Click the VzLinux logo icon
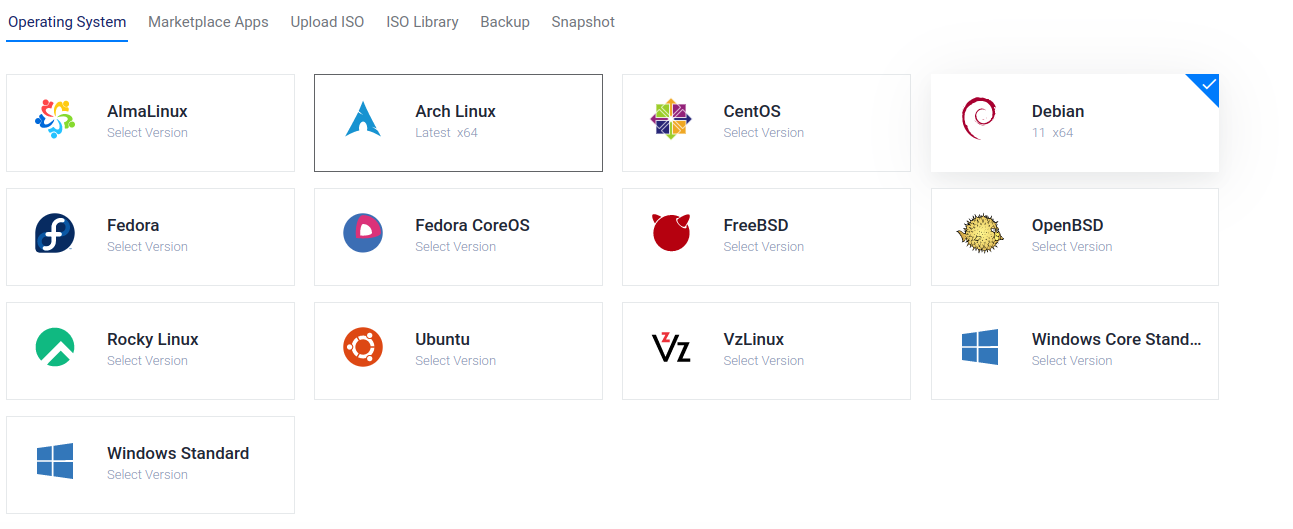This screenshot has width=1293, height=529. pos(671,348)
